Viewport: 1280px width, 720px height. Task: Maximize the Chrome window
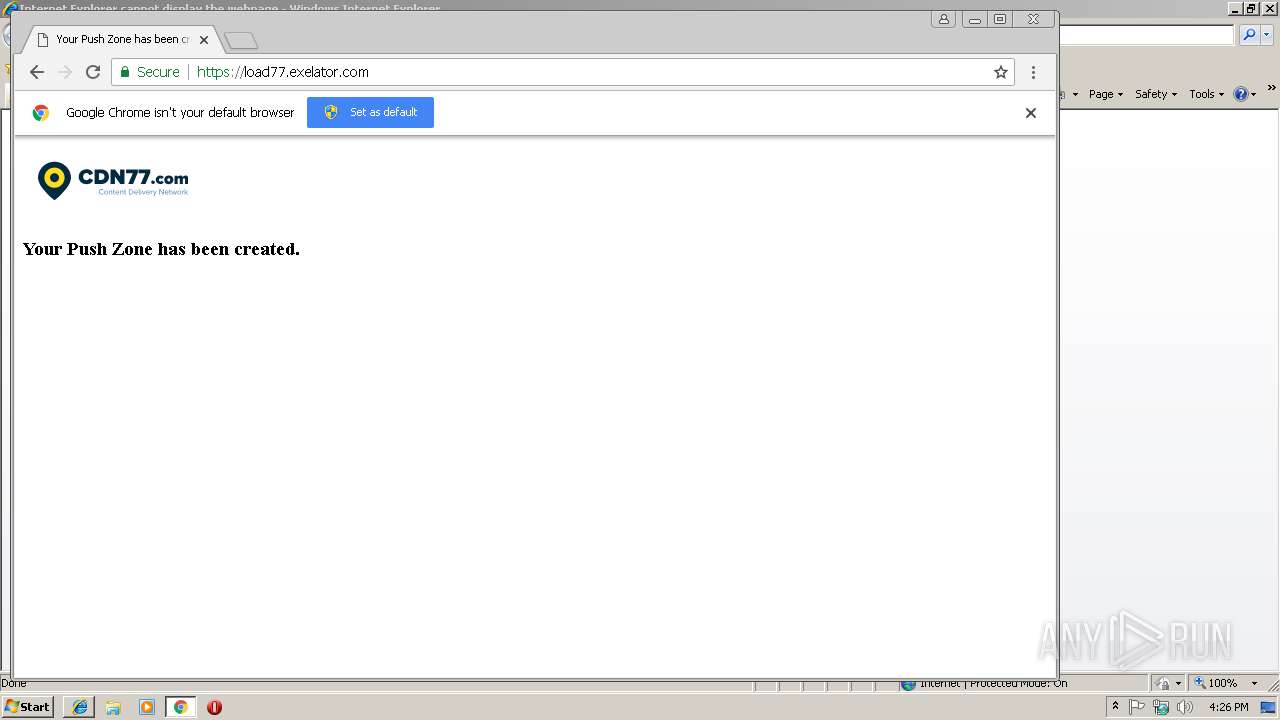1000,19
